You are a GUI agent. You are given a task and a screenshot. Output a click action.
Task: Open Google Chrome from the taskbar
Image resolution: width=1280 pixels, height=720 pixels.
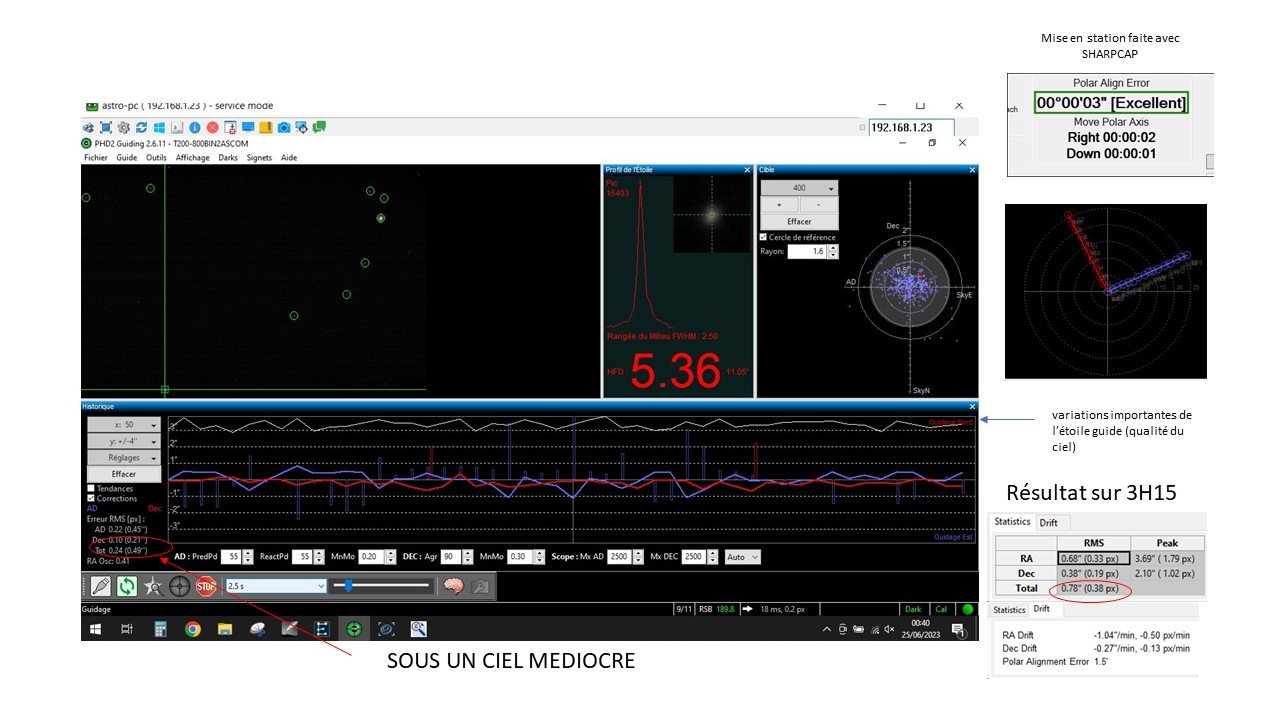click(x=193, y=629)
